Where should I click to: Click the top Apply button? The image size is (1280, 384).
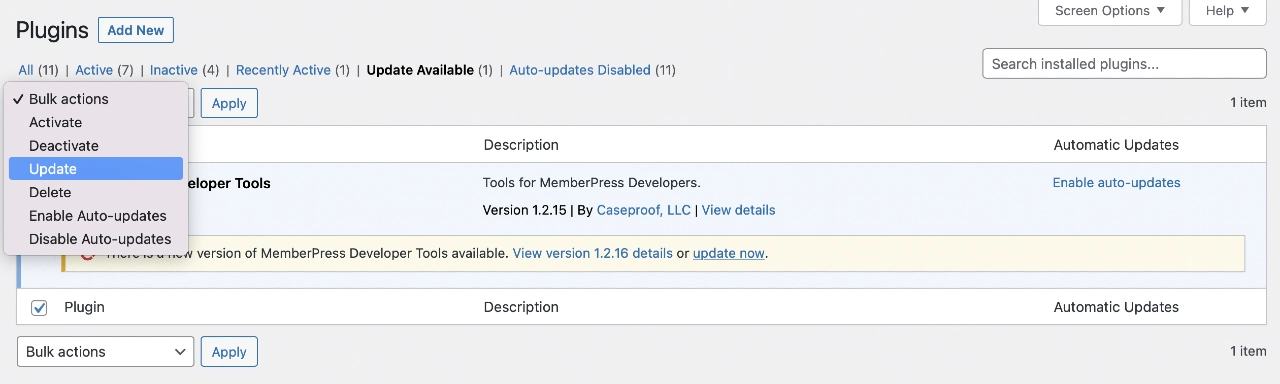coord(229,103)
